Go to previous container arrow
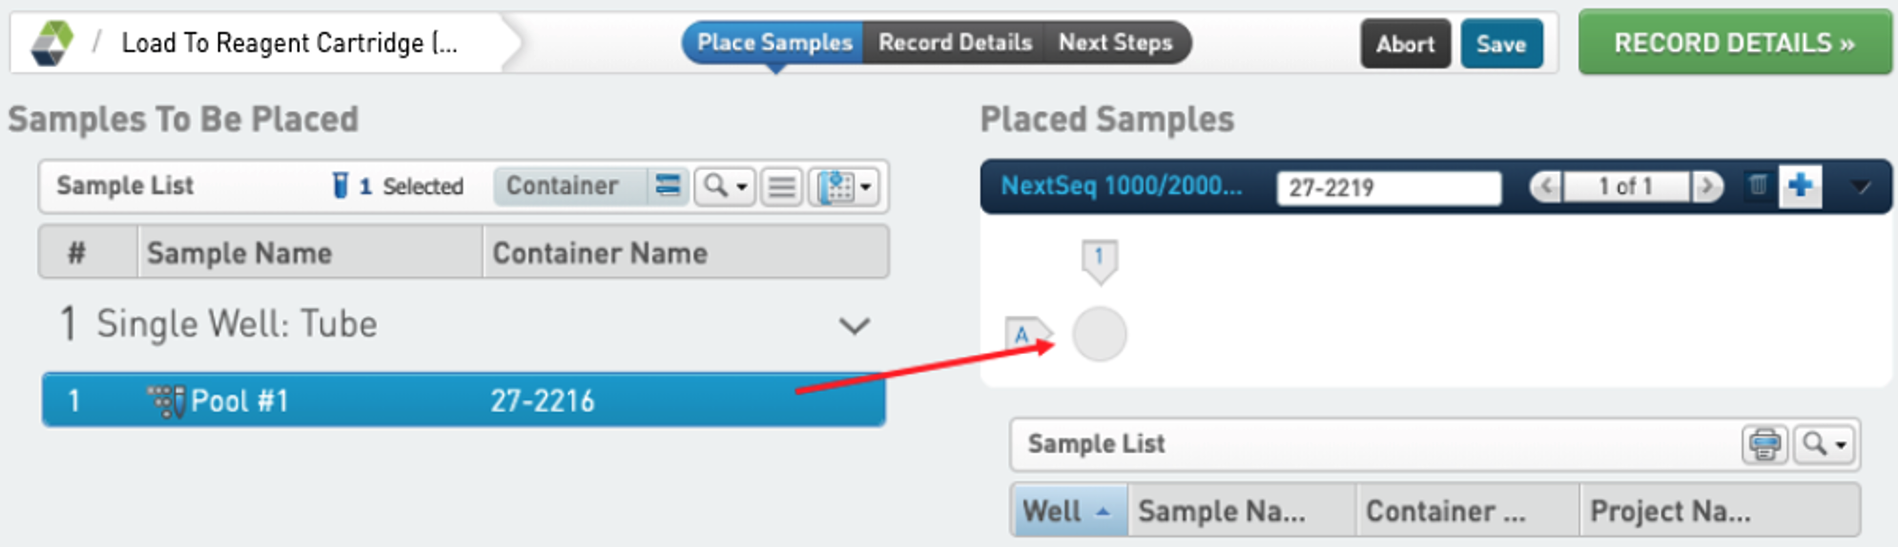 (x=1546, y=186)
